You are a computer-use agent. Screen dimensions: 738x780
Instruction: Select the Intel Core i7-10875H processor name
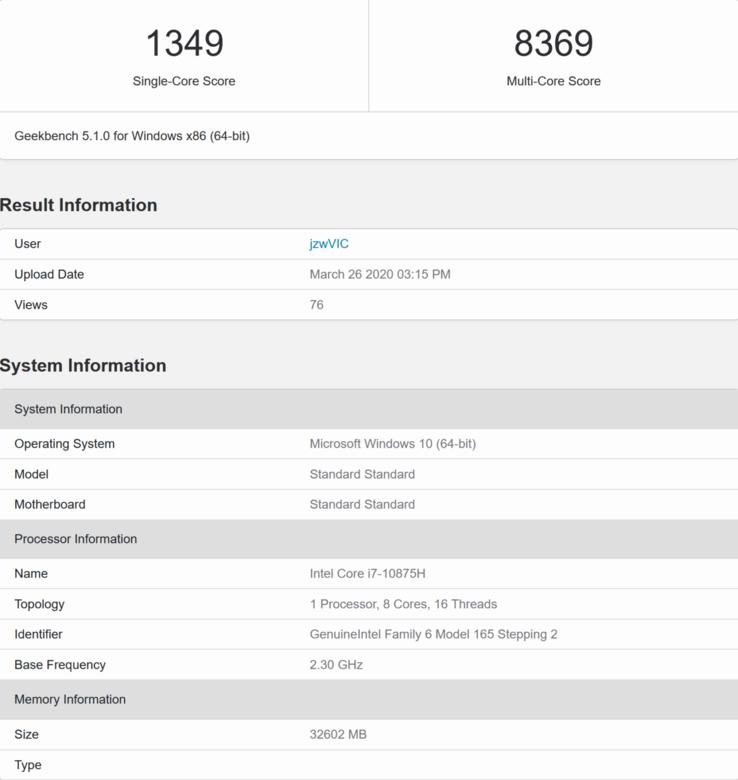coord(368,574)
